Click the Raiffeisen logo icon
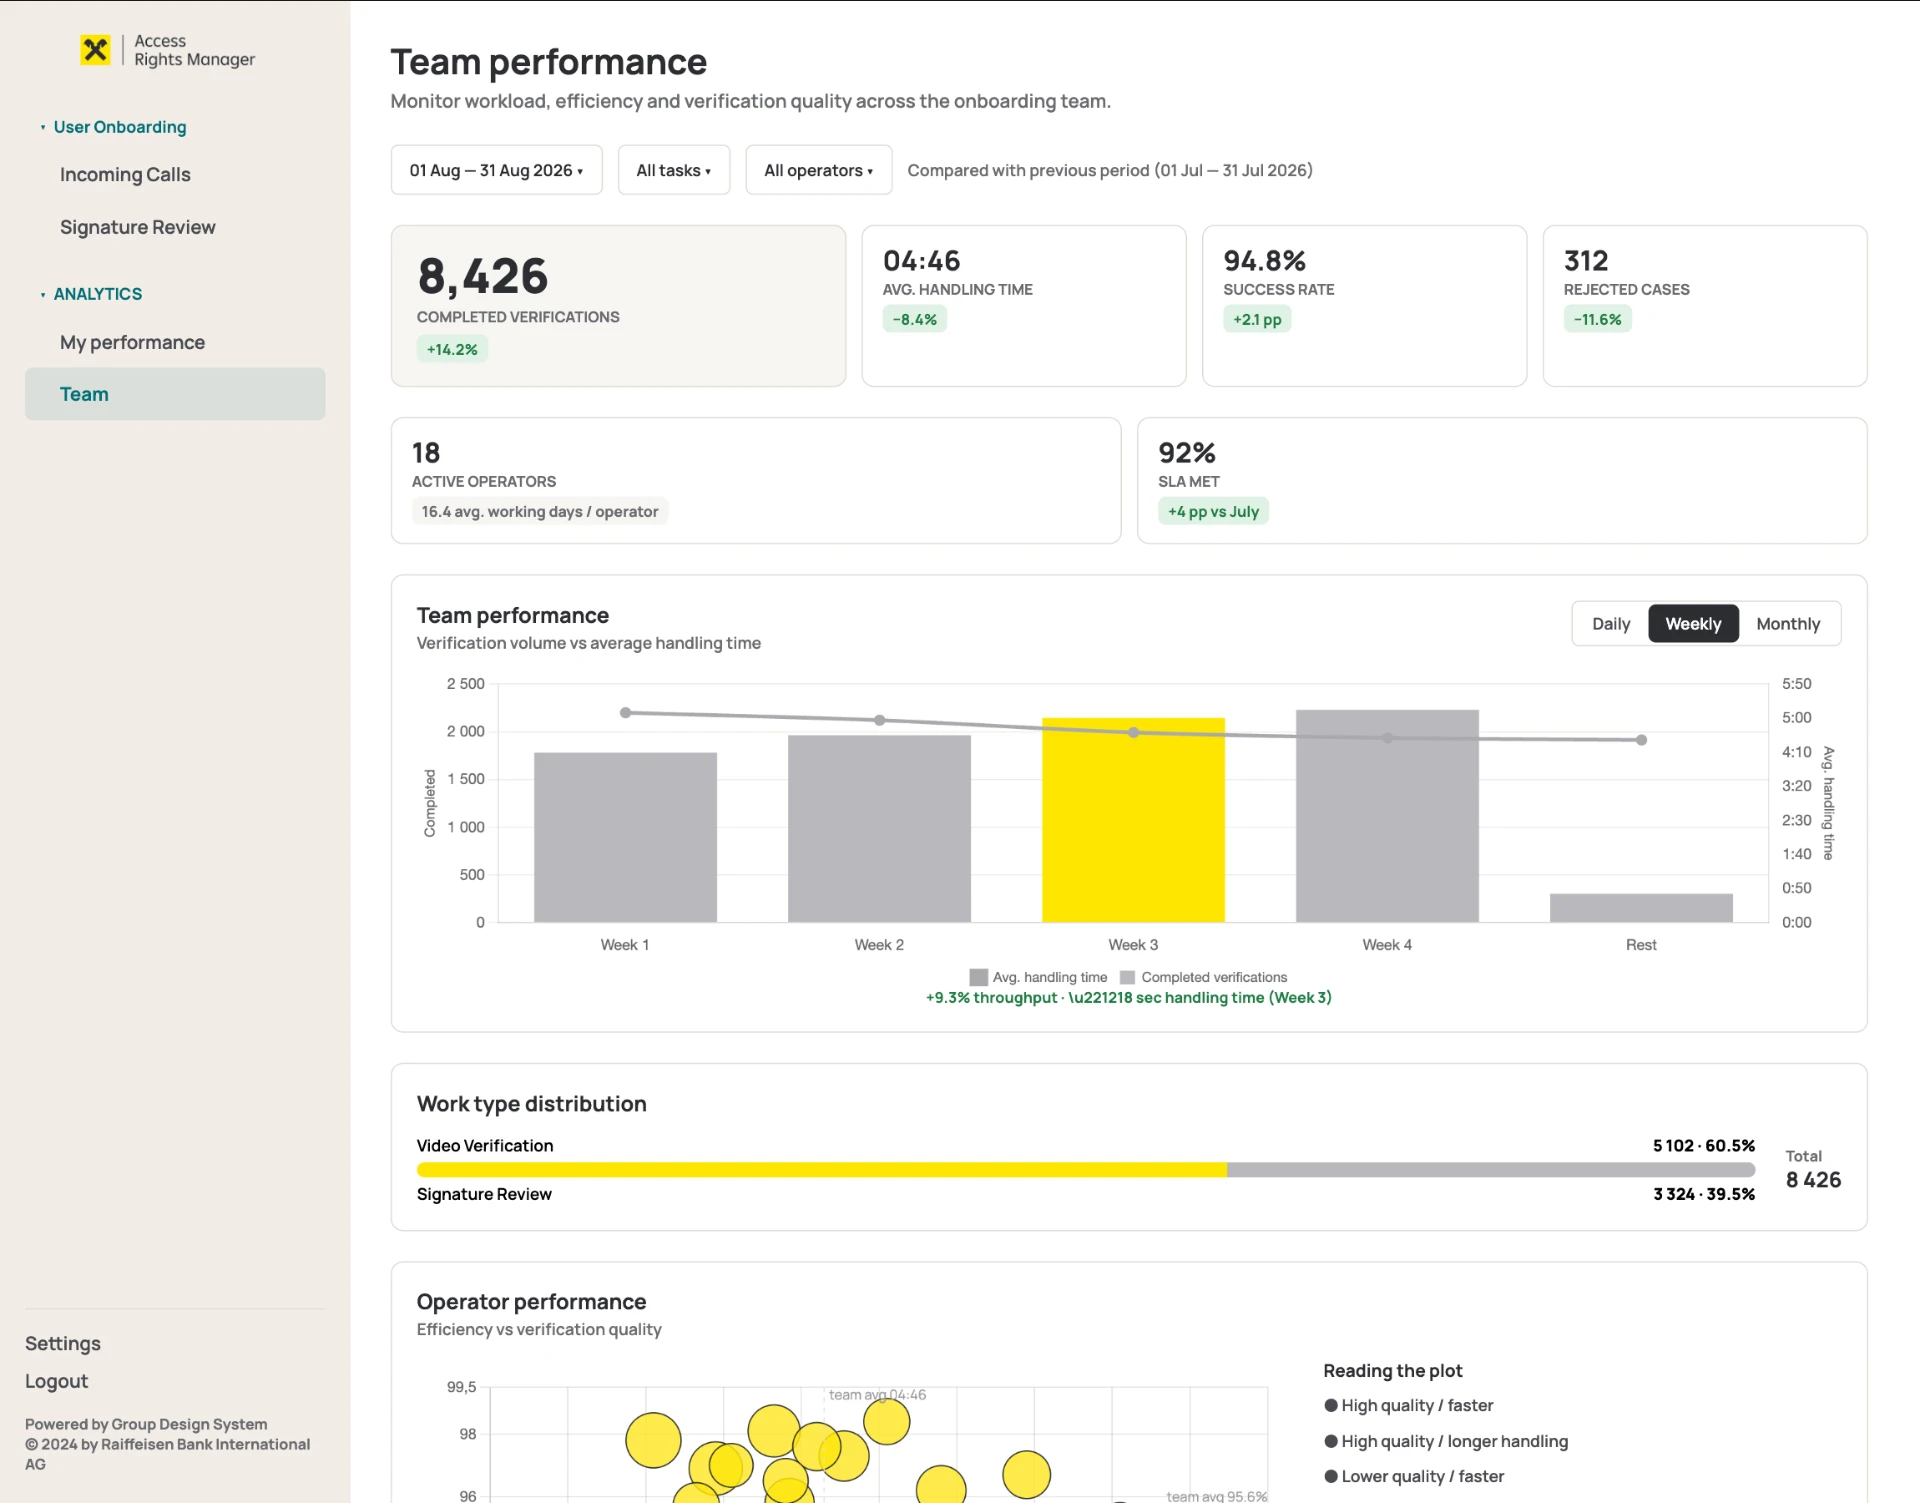 pos(95,49)
